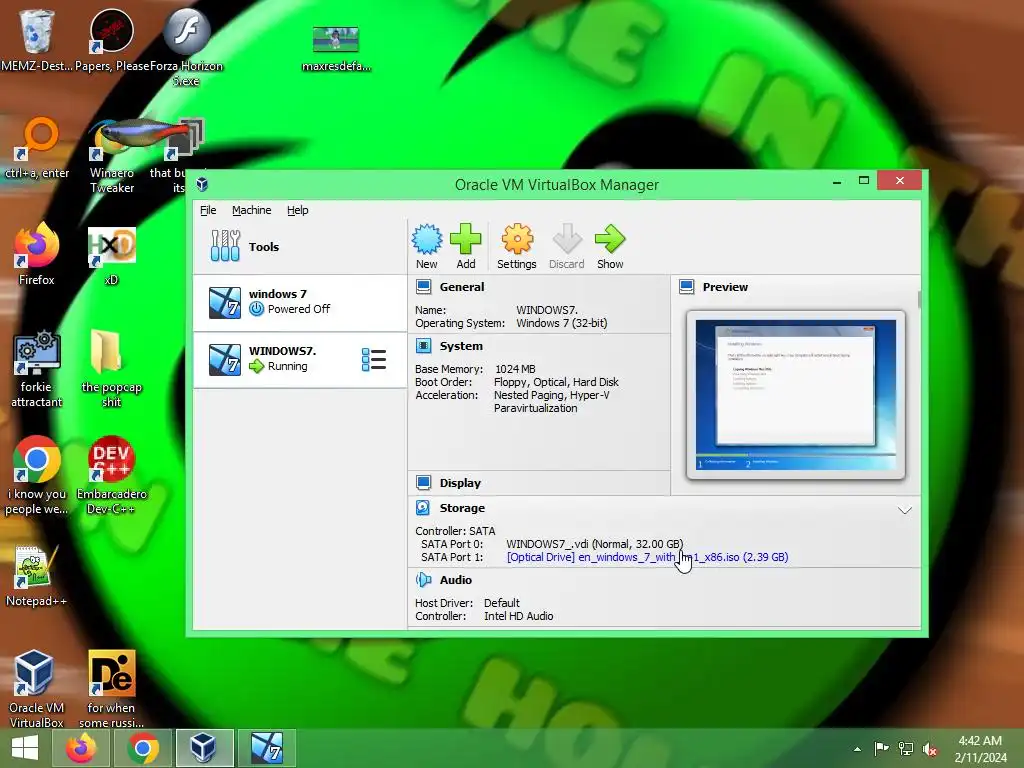Open the popcap folder on desktop

pos(112,369)
